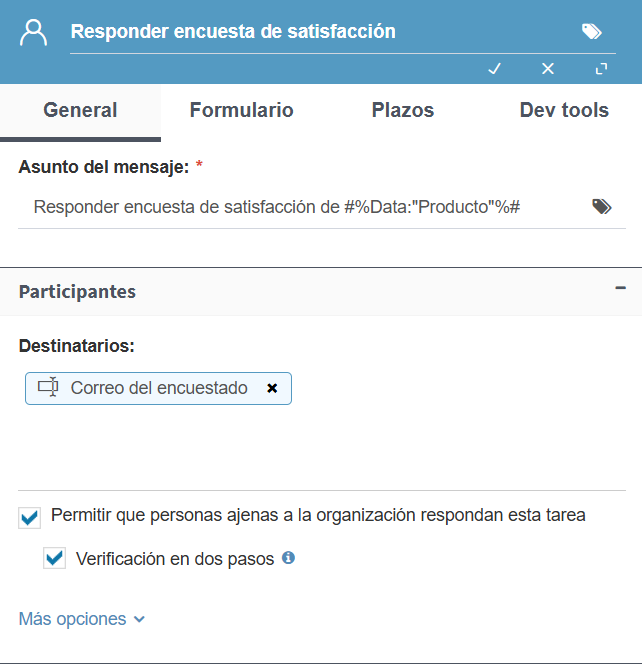Cancel editing with the header X icon
This screenshot has height=664, width=642.
point(548,69)
